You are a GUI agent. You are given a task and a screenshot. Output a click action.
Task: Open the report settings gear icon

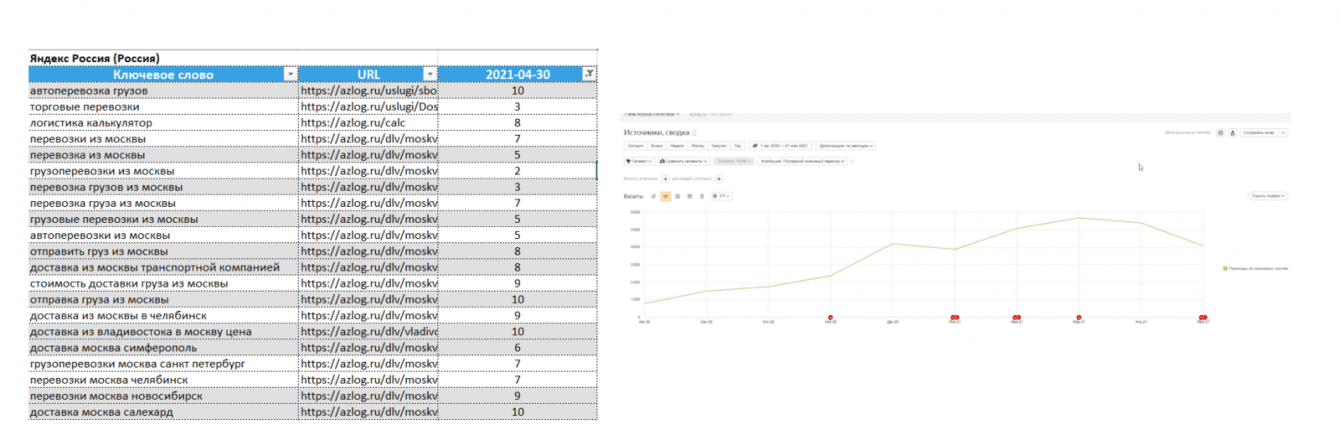1221,133
